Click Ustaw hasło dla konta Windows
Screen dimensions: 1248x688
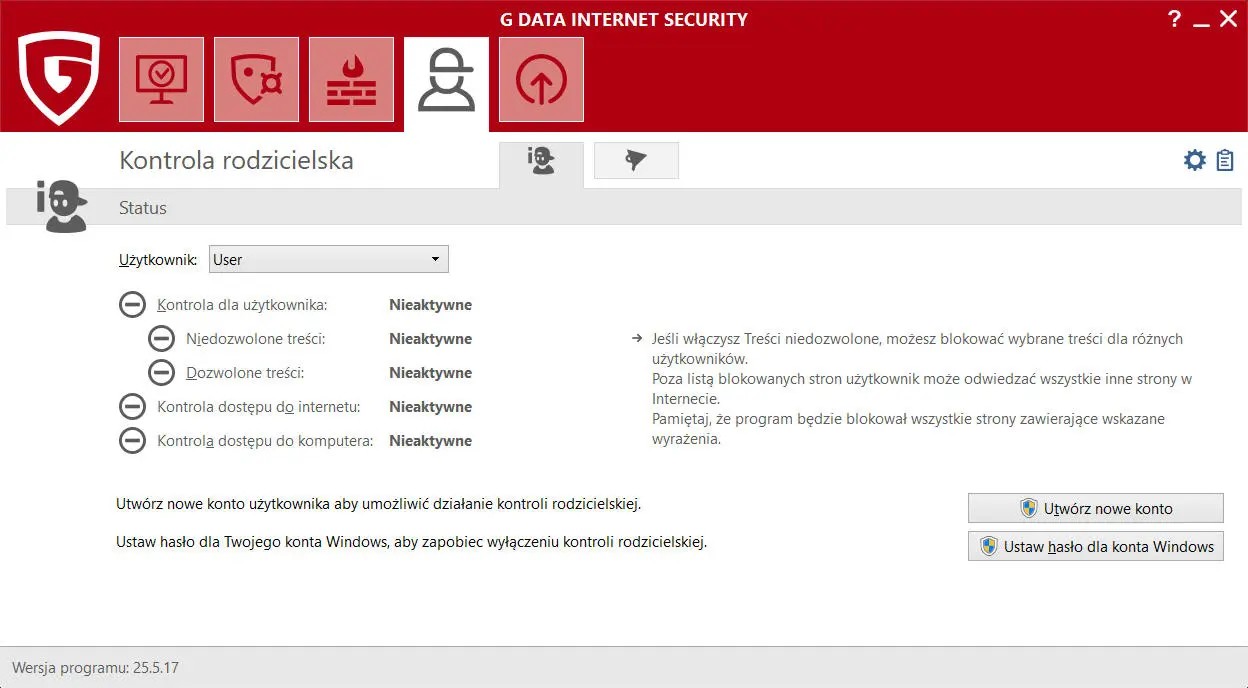tap(1095, 546)
